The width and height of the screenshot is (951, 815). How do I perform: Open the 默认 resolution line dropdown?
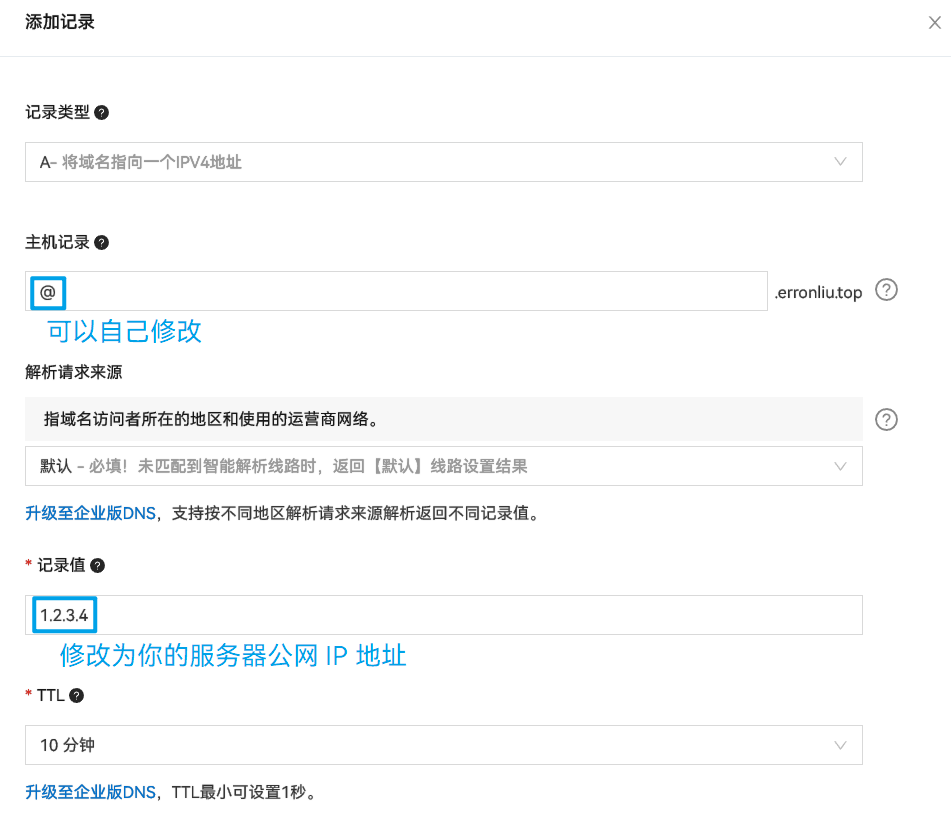[443, 466]
